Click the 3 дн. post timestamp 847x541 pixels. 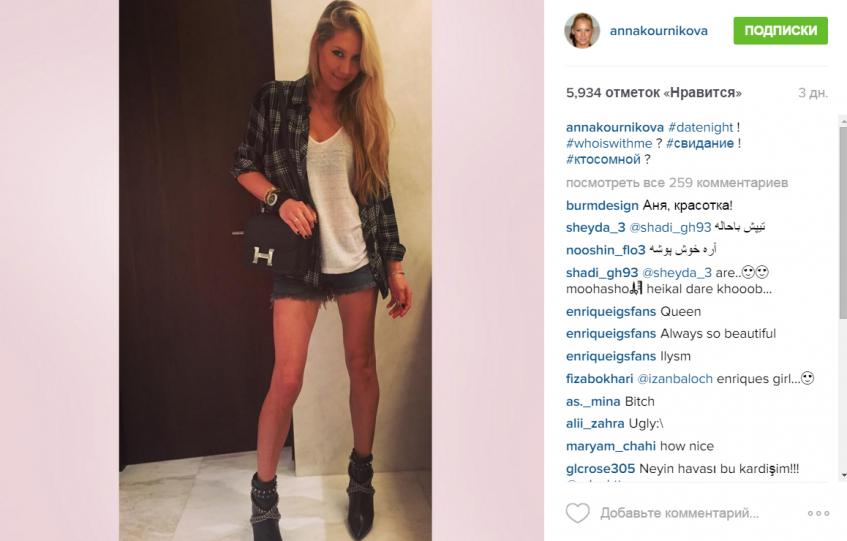[x=813, y=93]
